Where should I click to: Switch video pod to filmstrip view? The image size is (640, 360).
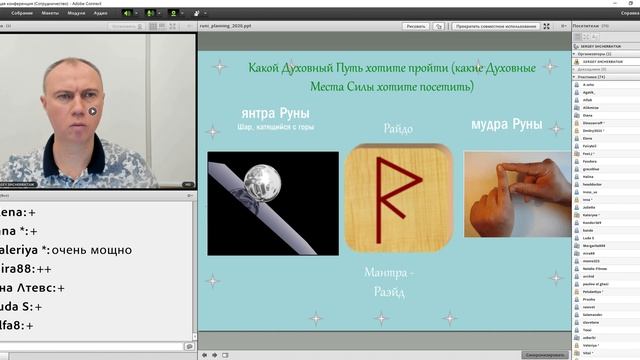click(162, 26)
